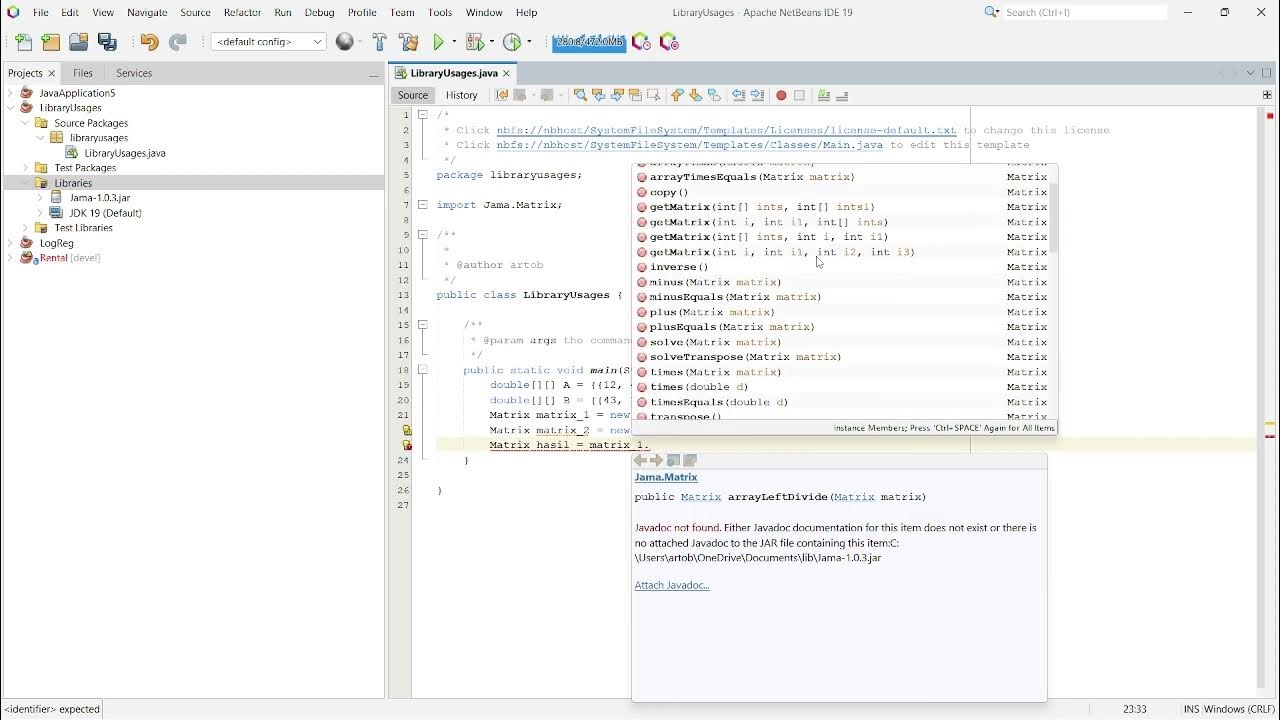Open the Refactor menu

[x=242, y=12]
